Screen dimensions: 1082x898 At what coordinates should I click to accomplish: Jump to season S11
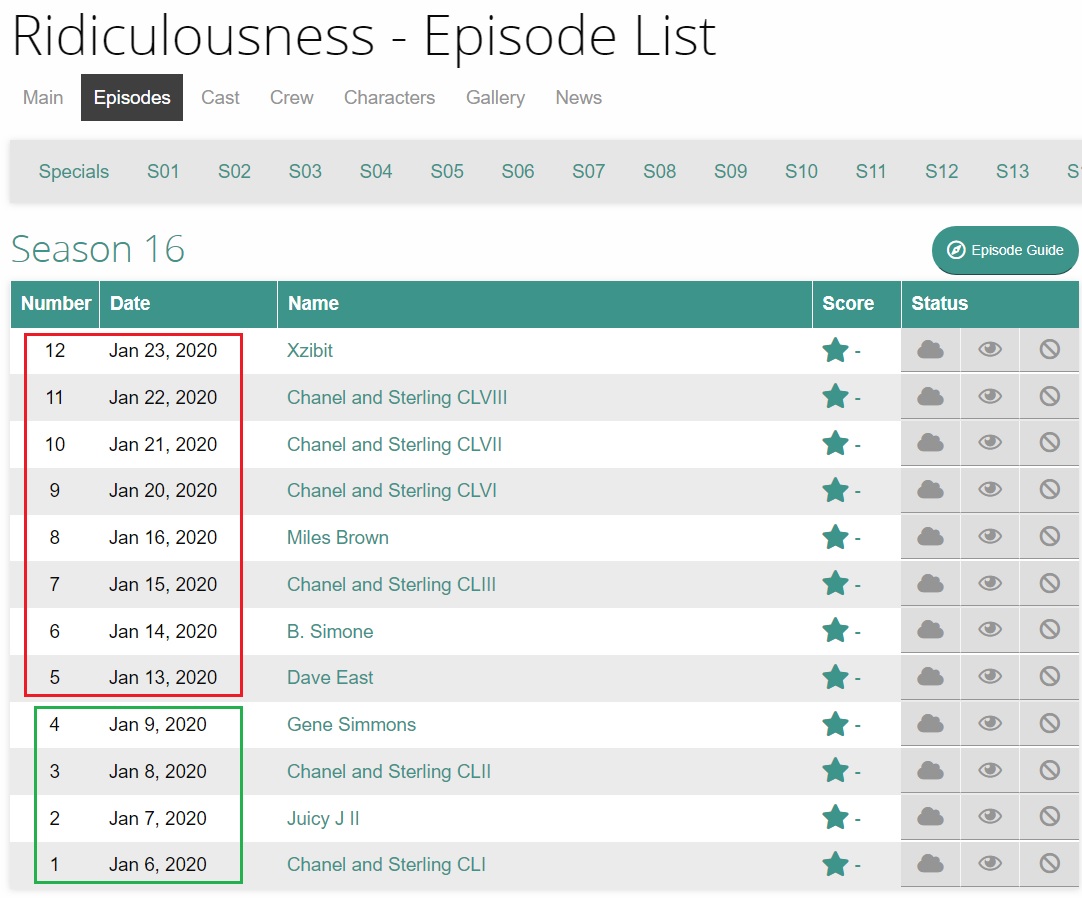pos(871,171)
